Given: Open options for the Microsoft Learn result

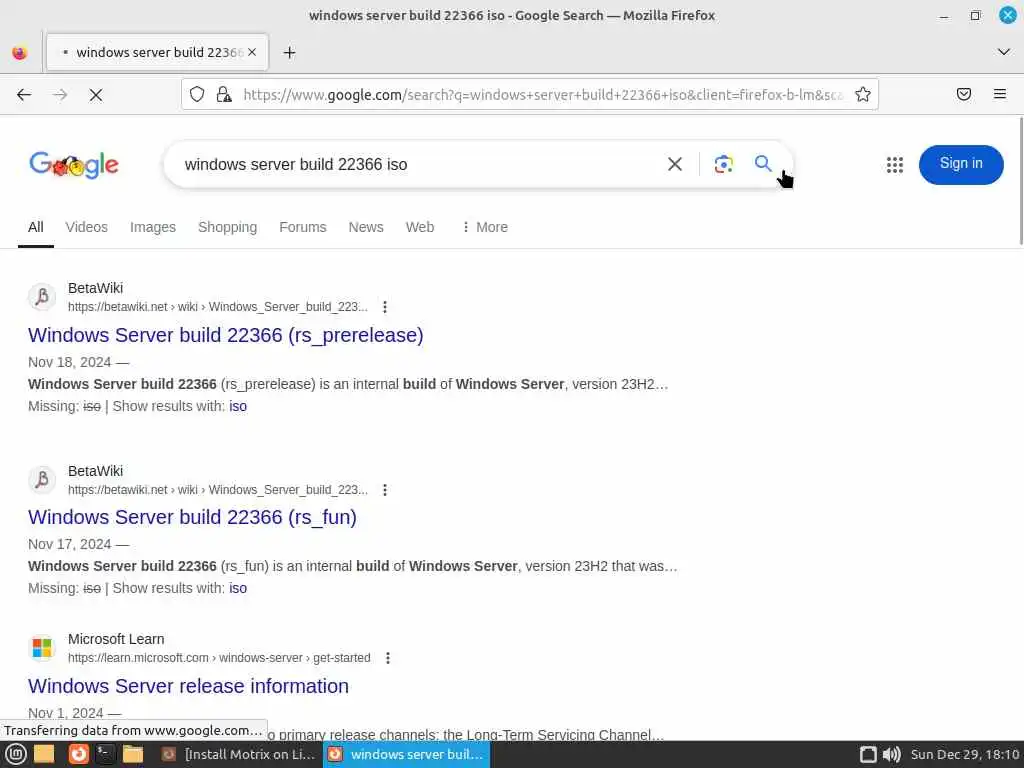Looking at the screenshot, I should click(x=388, y=658).
